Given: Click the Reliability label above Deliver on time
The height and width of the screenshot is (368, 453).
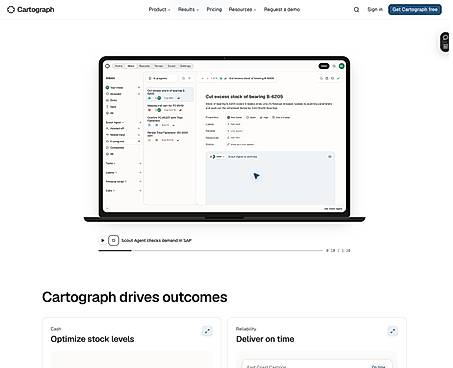Looking at the screenshot, I should tap(246, 329).
